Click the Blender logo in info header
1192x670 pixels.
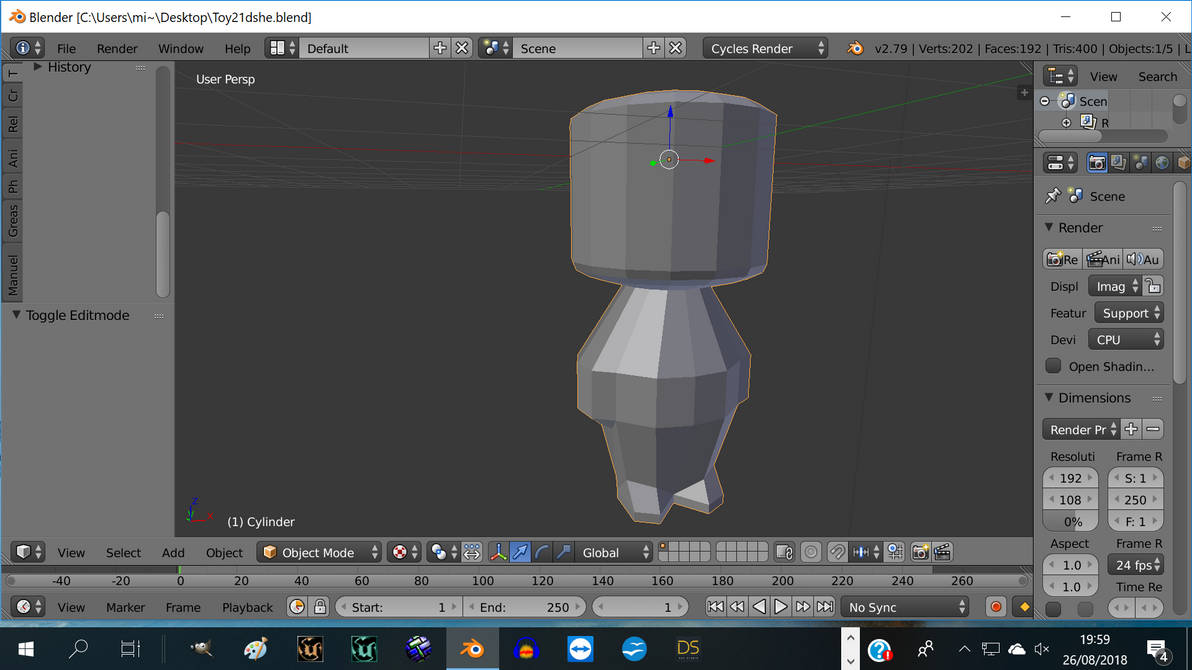855,48
